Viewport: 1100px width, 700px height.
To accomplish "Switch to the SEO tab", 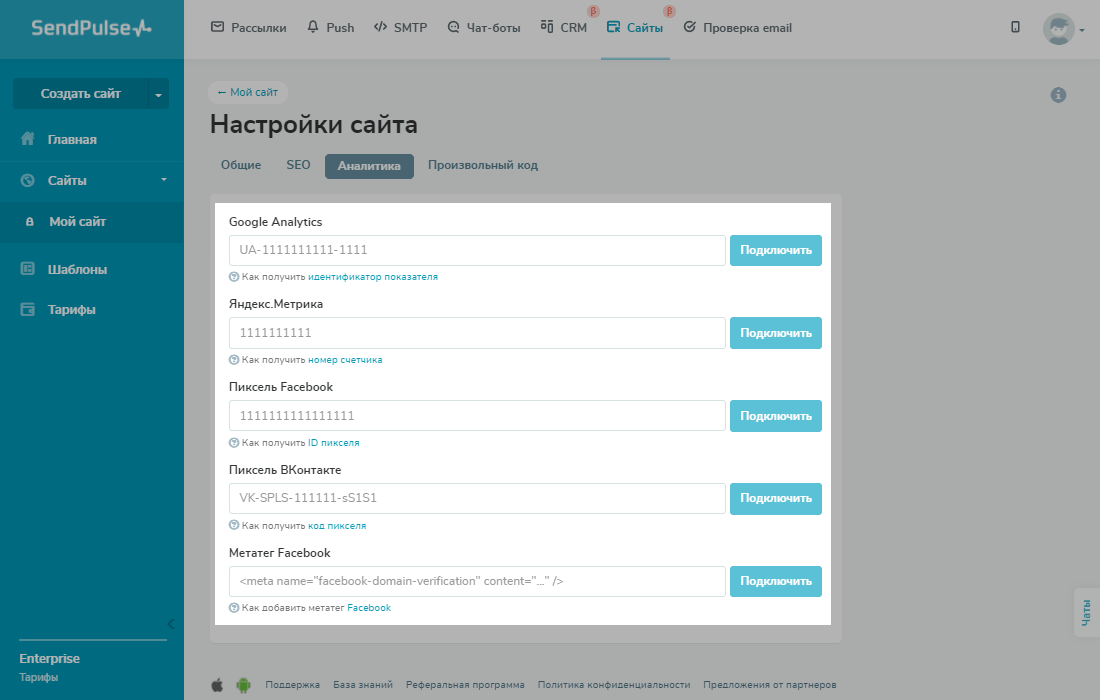I will (x=298, y=165).
